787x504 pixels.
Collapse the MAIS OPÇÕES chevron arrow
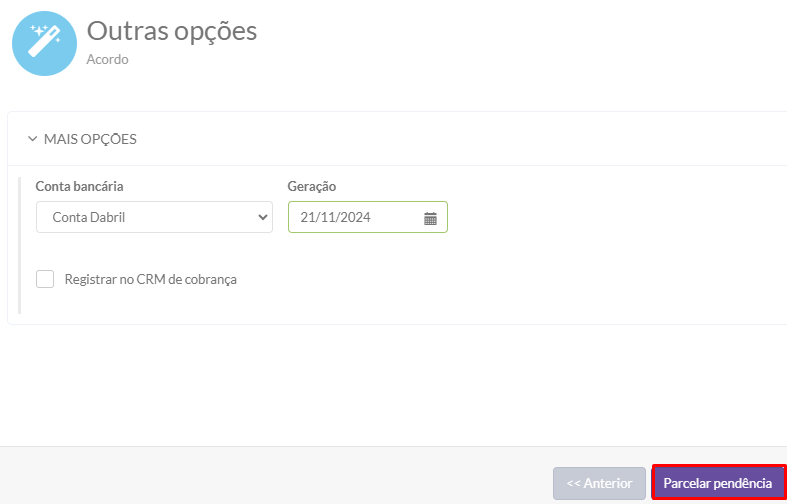pos(32,139)
